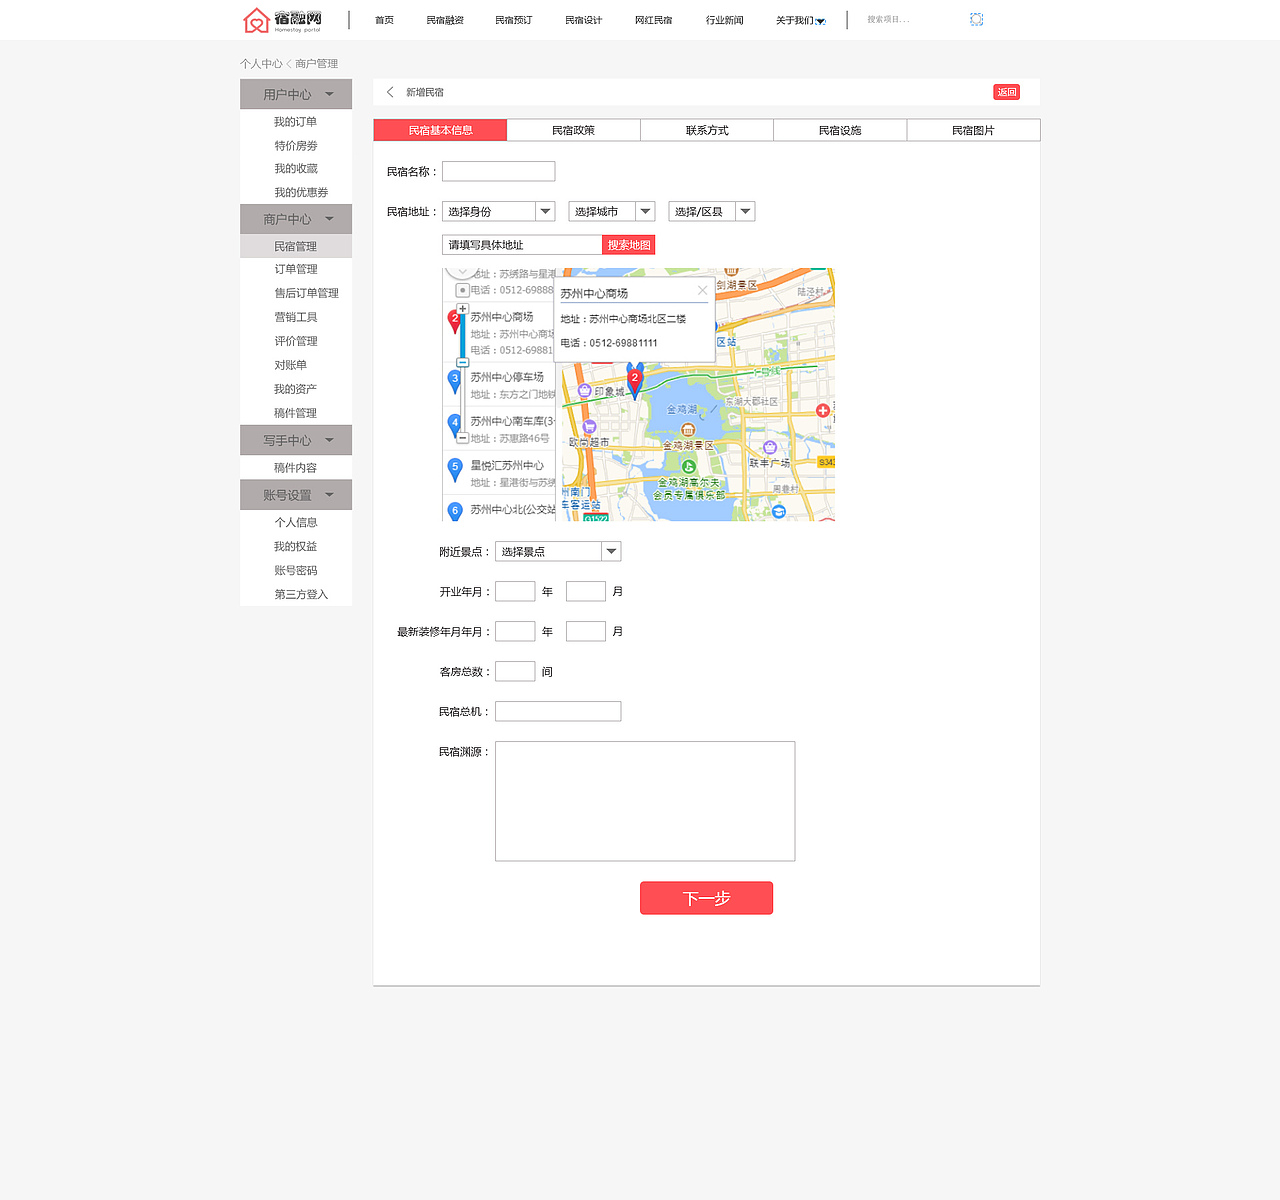Select red map marker 2 for 苏州中心商场
The image size is (1280, 1200).
(455, 317)
